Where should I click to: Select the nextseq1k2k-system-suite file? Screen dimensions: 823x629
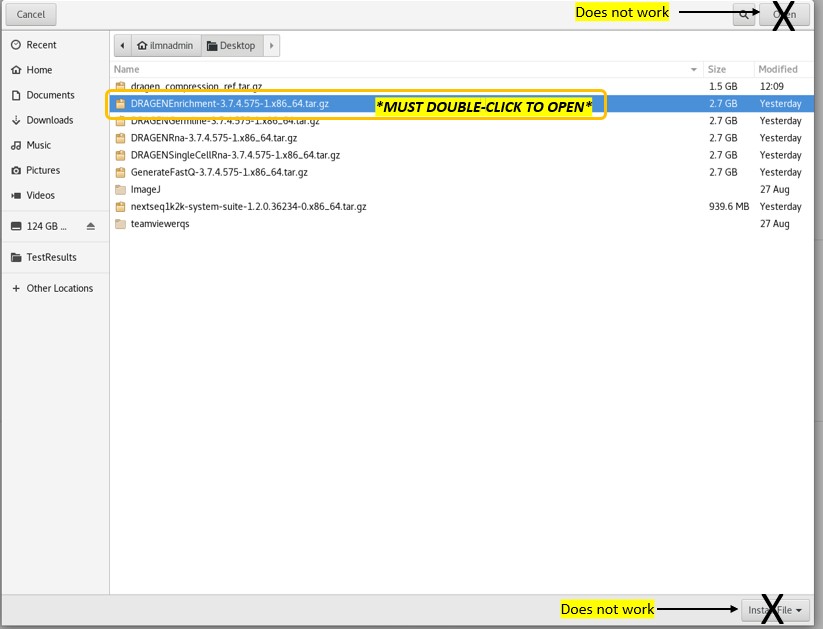(248, 206)
